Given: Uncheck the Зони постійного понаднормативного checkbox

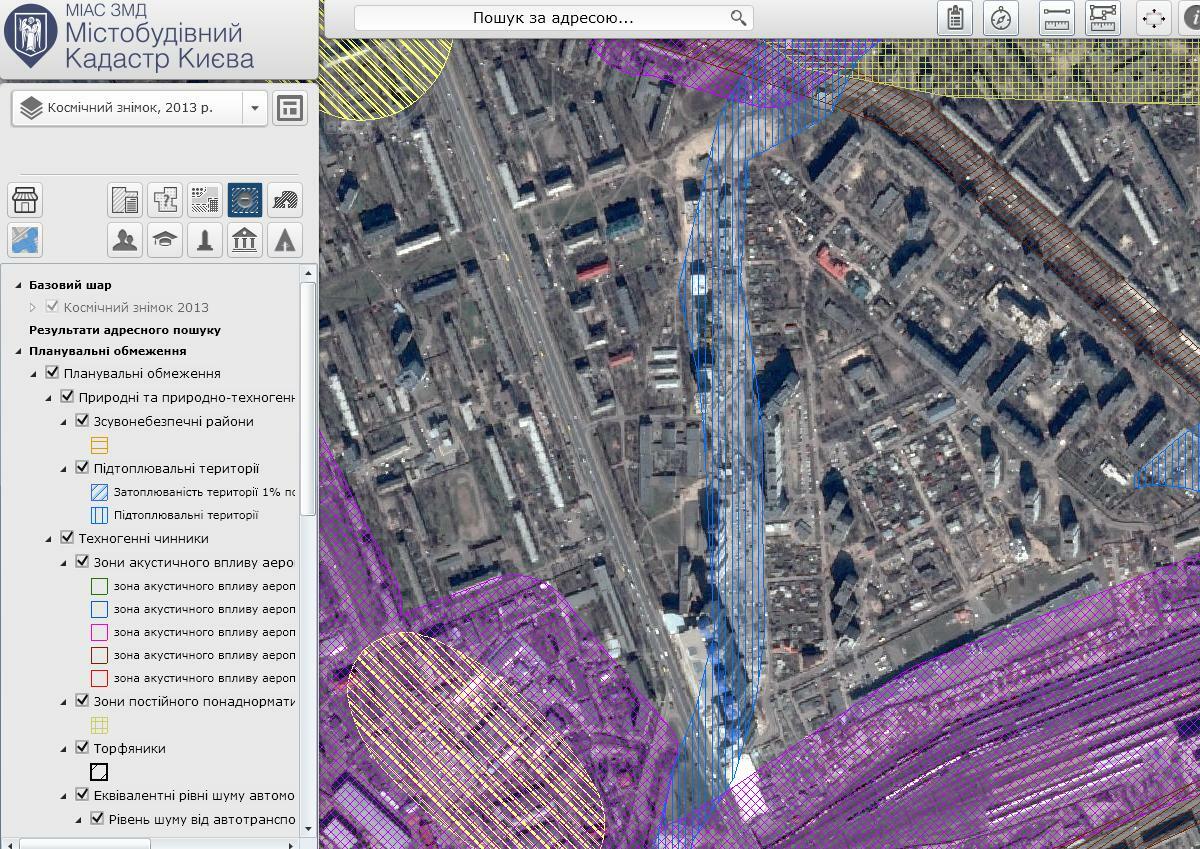Looking at the screenshot, I should point(83,701).
